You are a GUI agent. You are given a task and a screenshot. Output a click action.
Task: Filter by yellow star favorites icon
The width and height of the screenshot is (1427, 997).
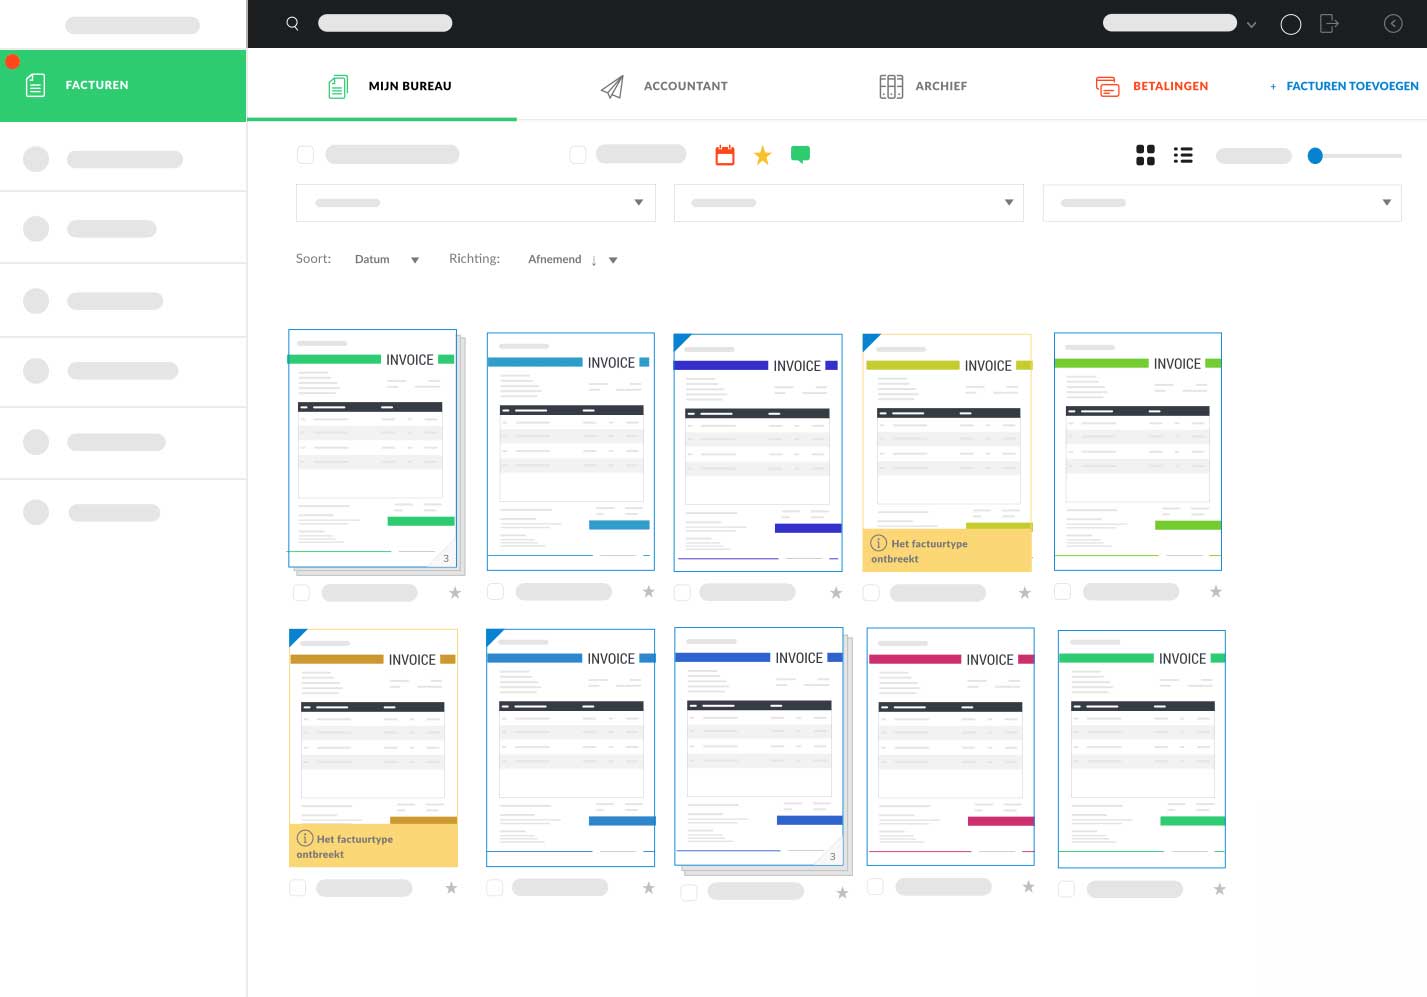[x=763, y=155]
